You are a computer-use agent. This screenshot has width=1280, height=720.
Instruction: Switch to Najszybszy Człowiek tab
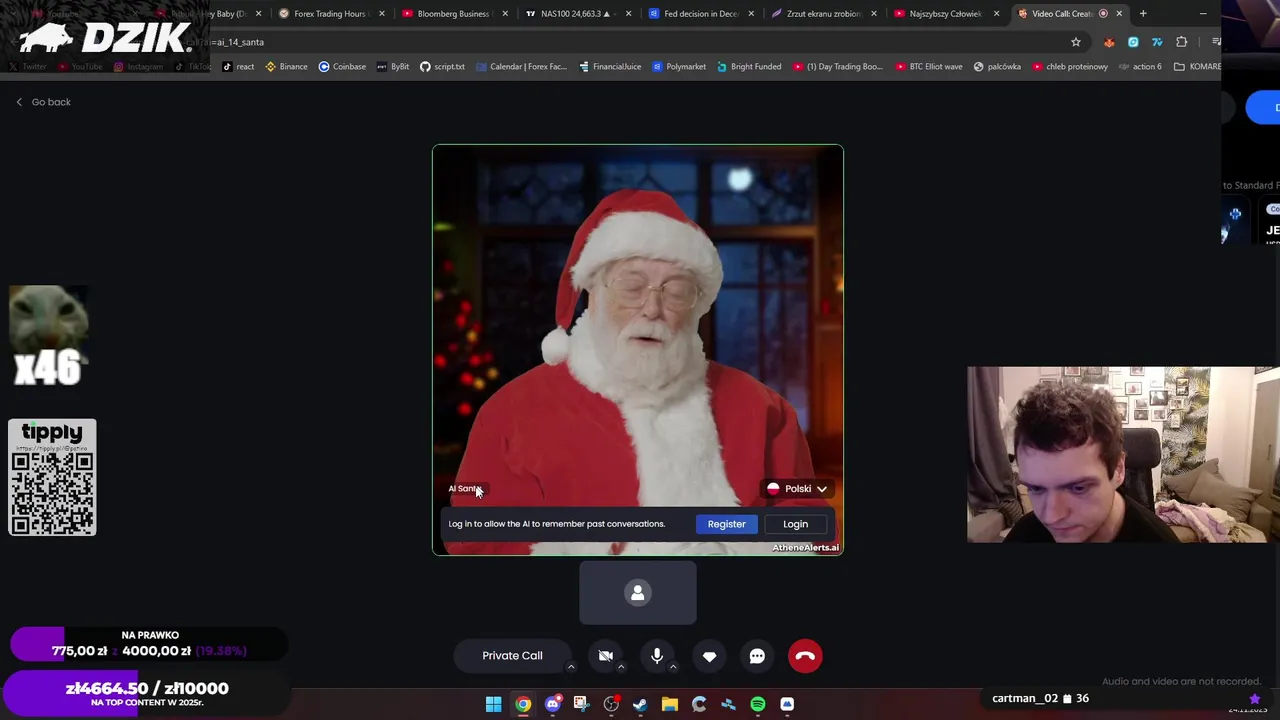[x=945, y=14]
